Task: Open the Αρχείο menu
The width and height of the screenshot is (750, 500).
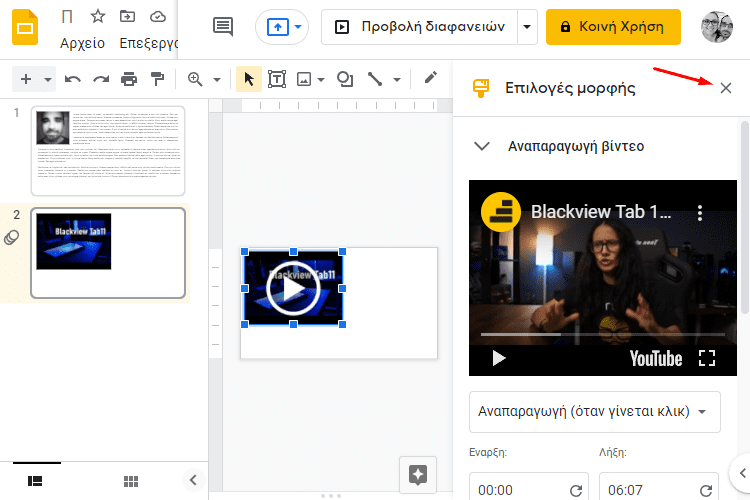Action: (82, 44)
